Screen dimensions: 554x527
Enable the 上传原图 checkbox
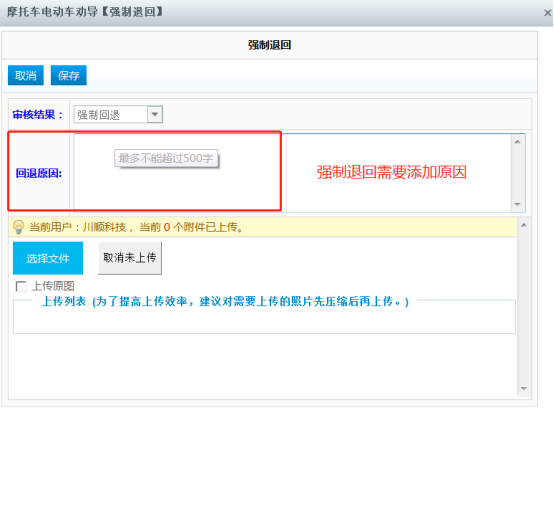pos(21,286)
